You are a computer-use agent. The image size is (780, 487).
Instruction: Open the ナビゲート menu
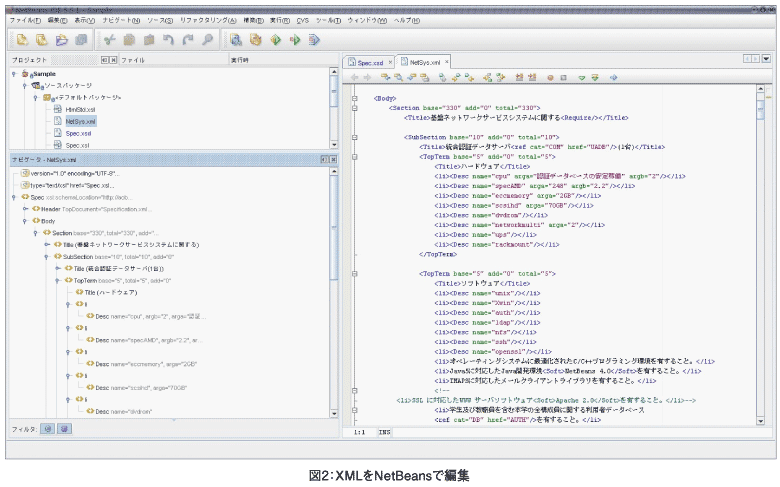(x=121, y=20)
